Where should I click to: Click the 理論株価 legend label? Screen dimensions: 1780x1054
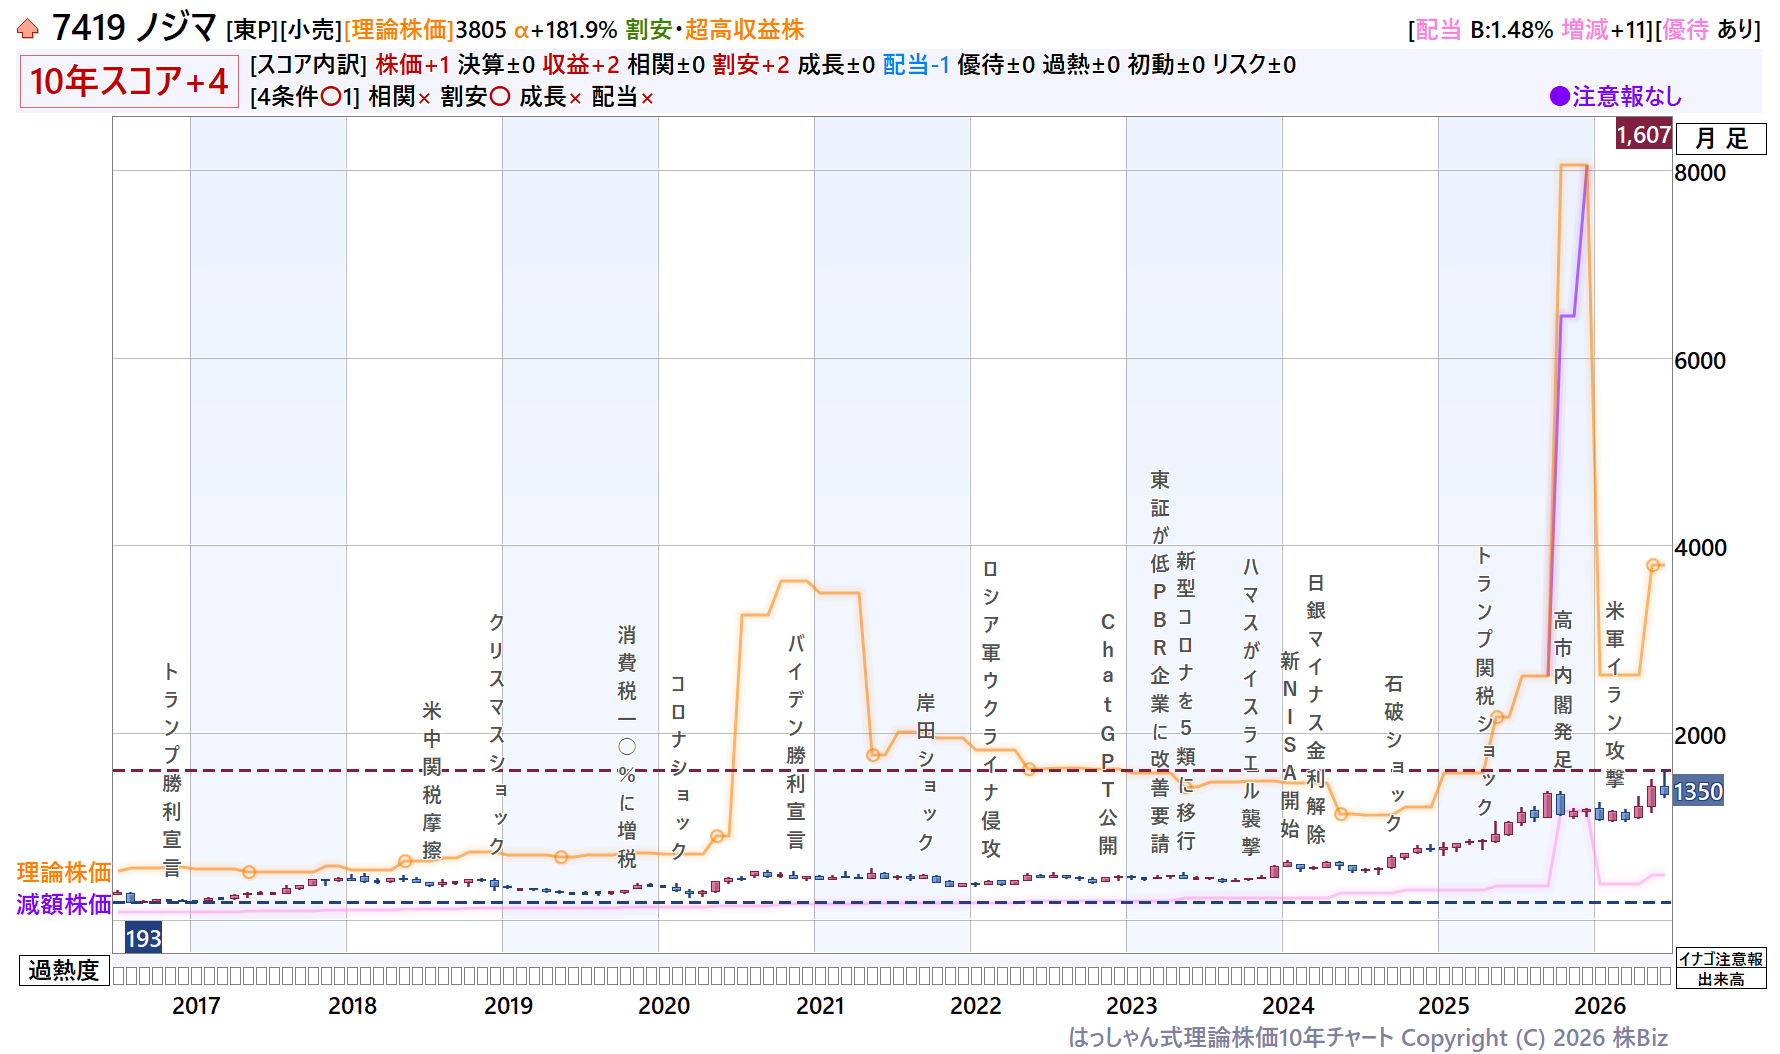(64, 872)
